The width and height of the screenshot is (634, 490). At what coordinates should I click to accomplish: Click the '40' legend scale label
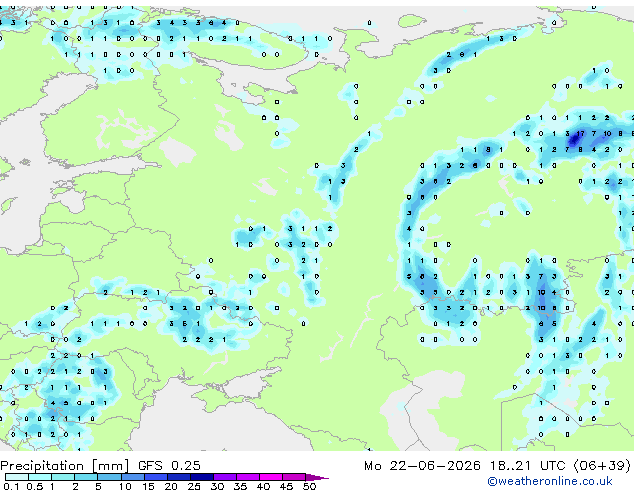coord(263,486)
